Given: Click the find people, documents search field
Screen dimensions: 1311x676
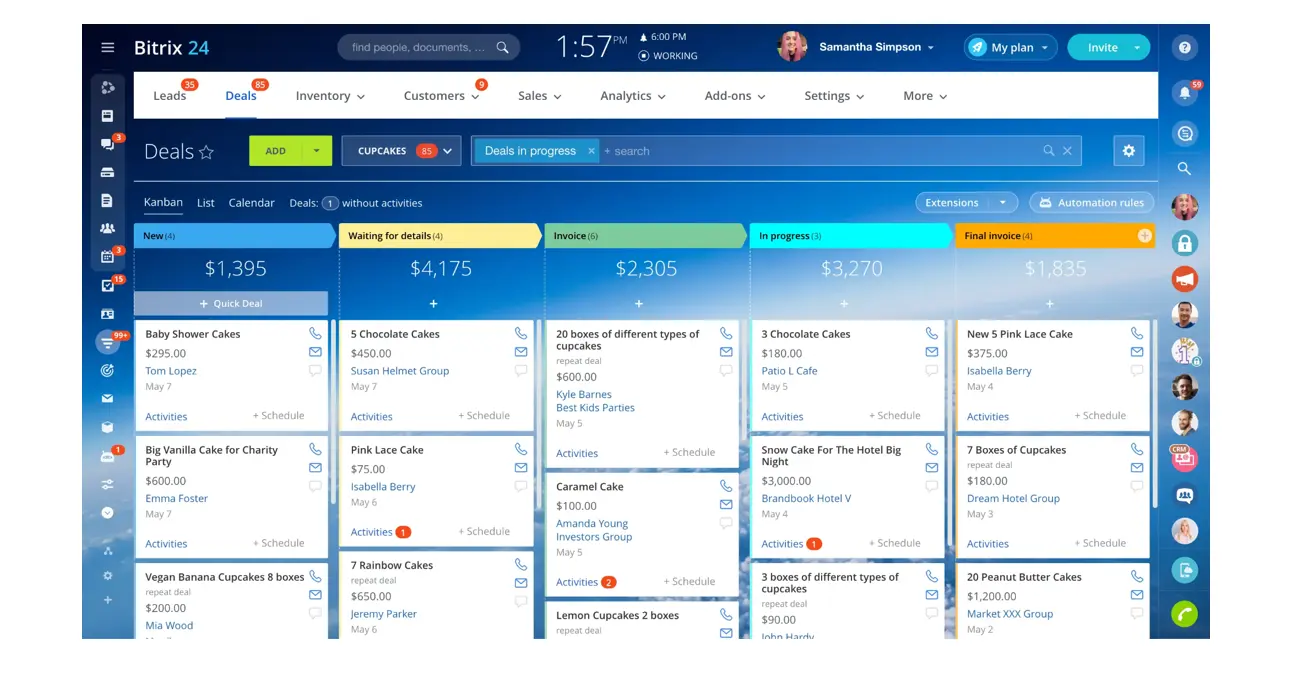Looking at the screenshot, I should (x=418, y=48).
